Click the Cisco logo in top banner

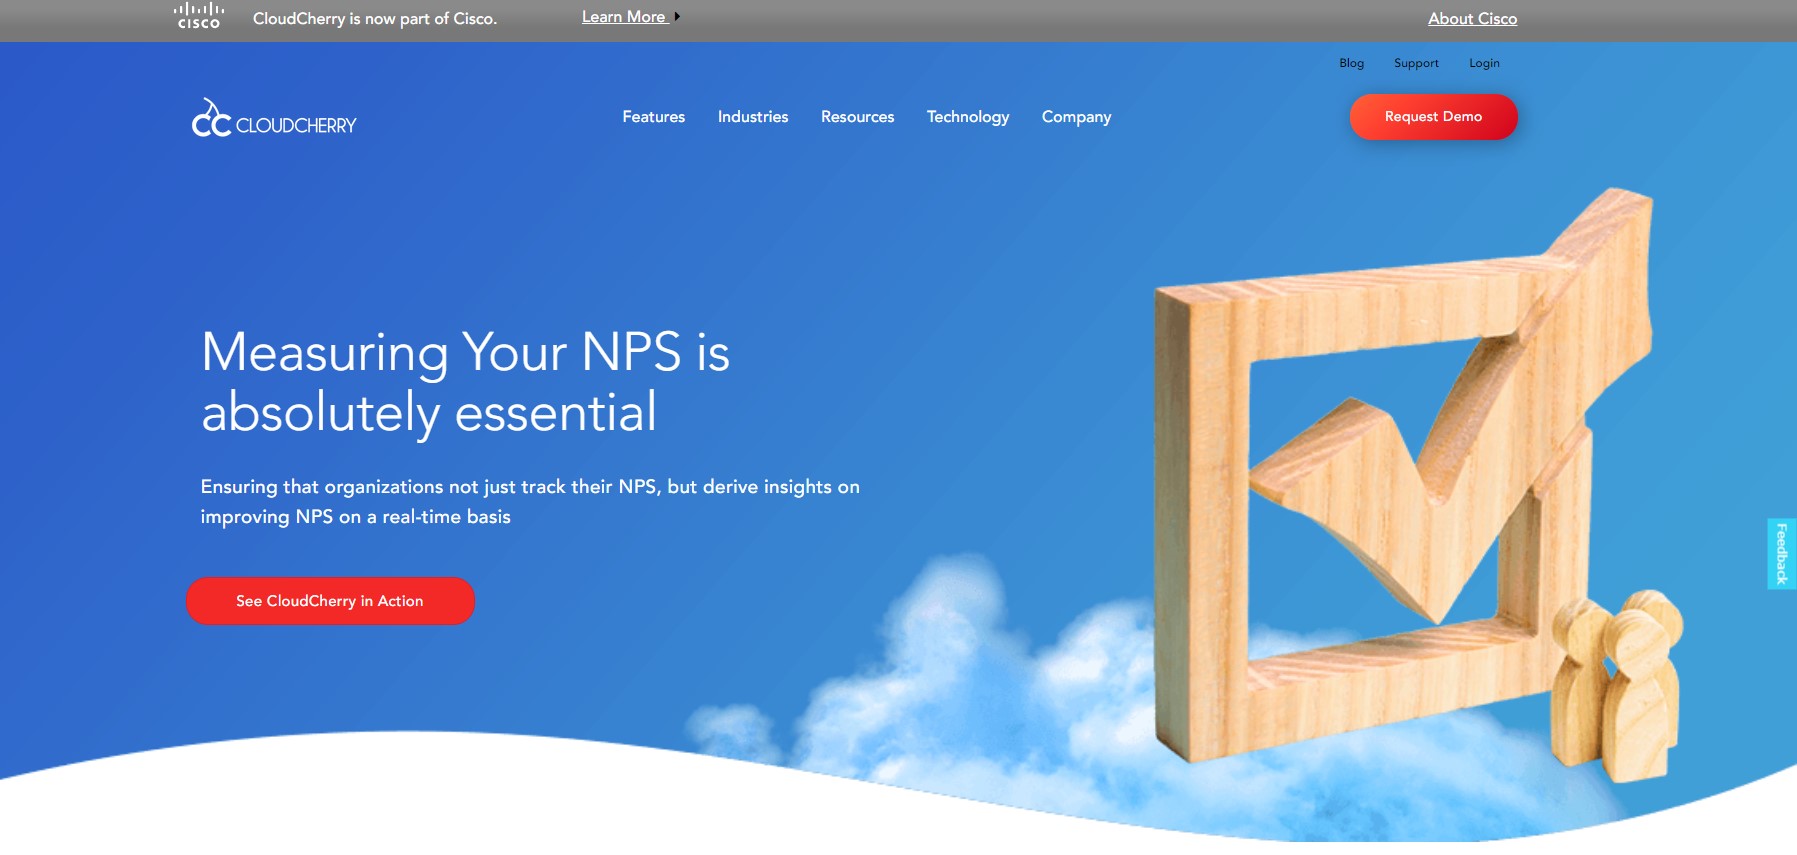coord(199,16)
